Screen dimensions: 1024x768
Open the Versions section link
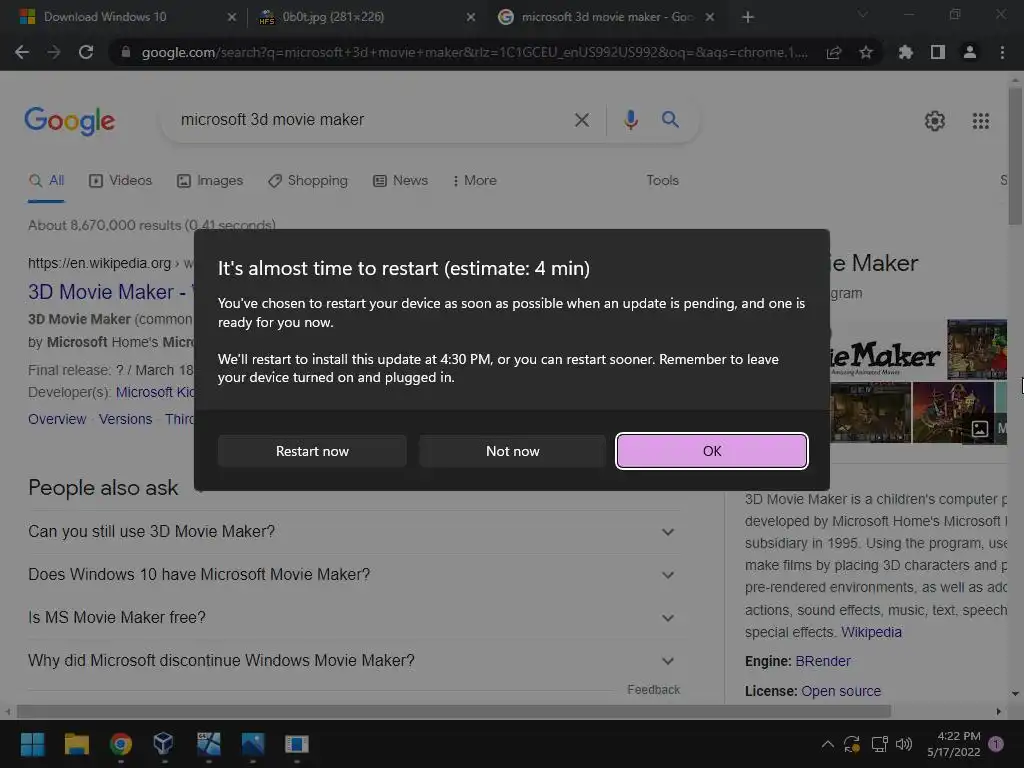point(125,419)
